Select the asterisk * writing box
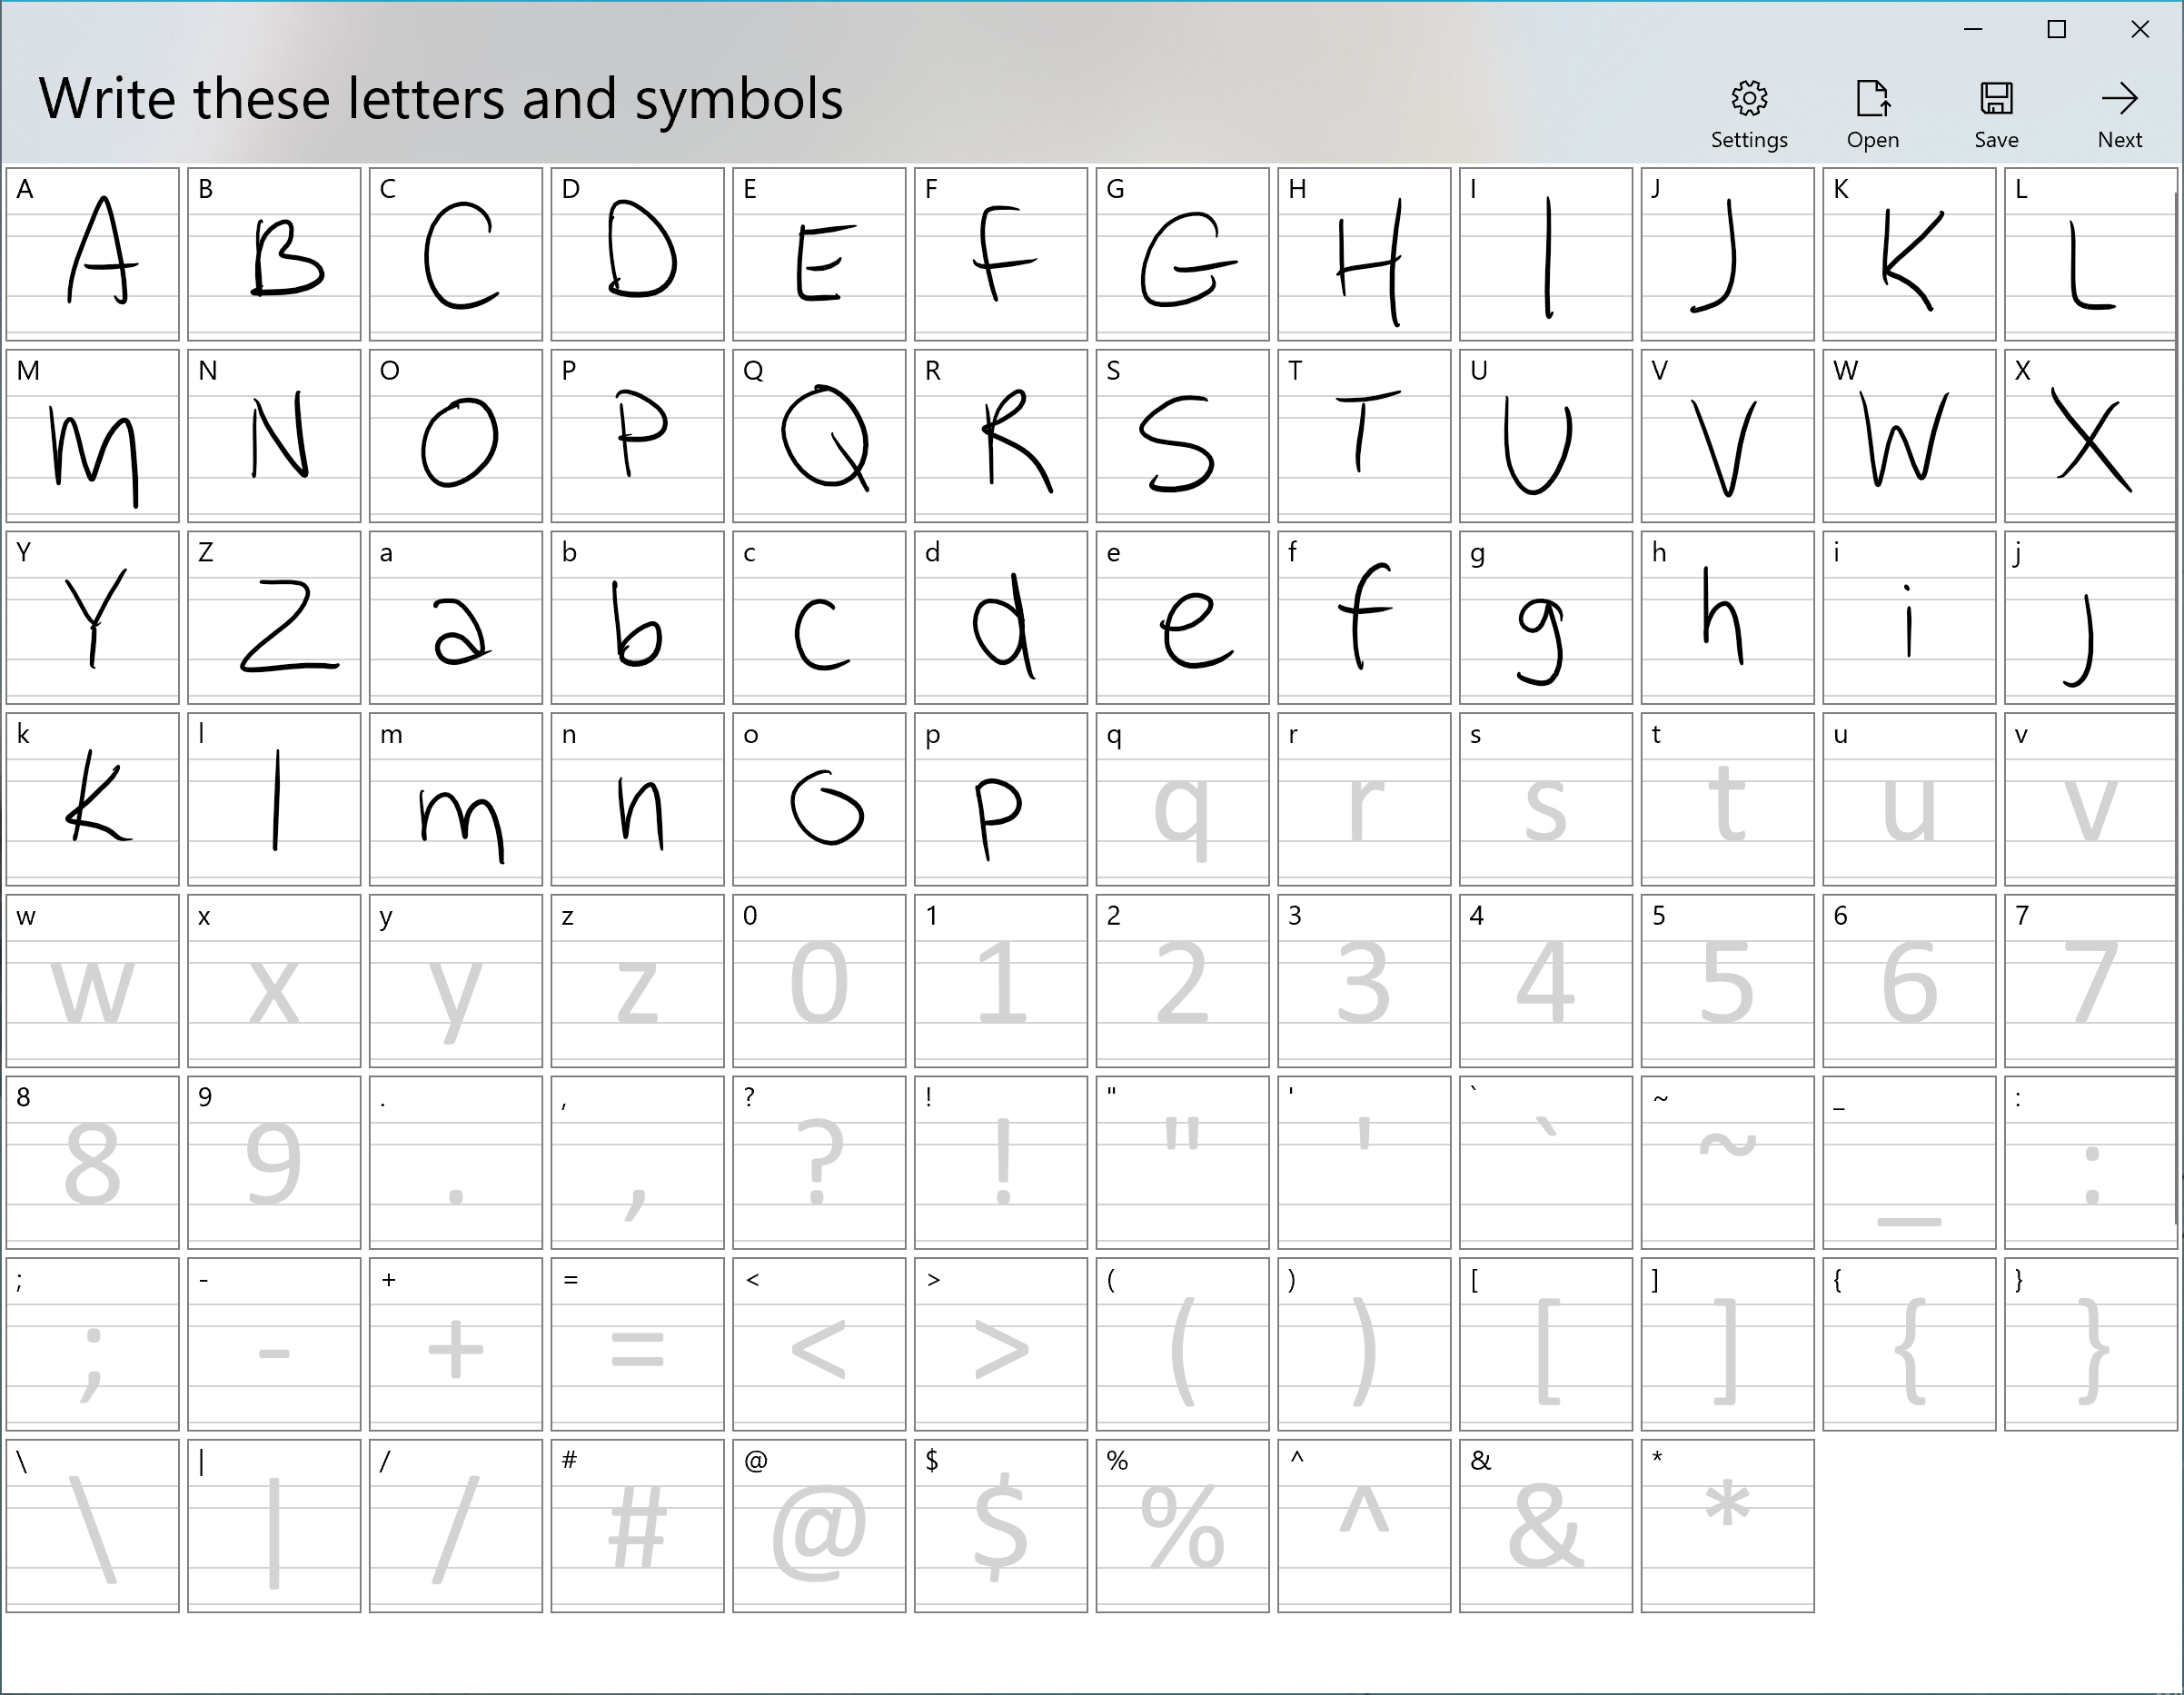This screenshot has height=1695, width=2184. click(x=1727, y=1527)
